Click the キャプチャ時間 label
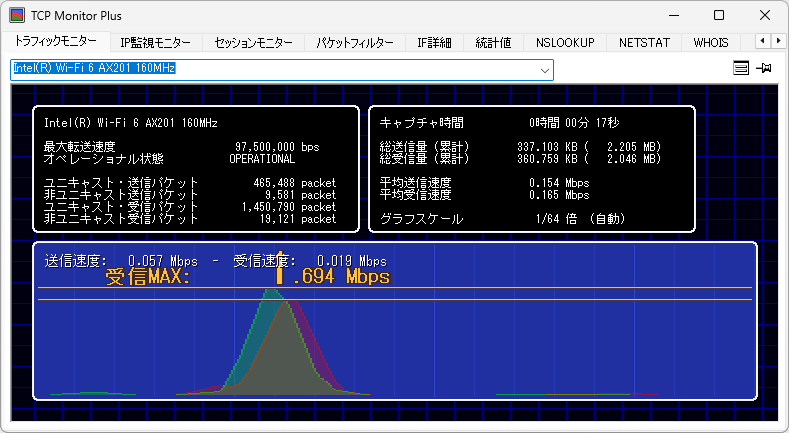The height and width of the screenshot is (433, 789). pos(422,123)
